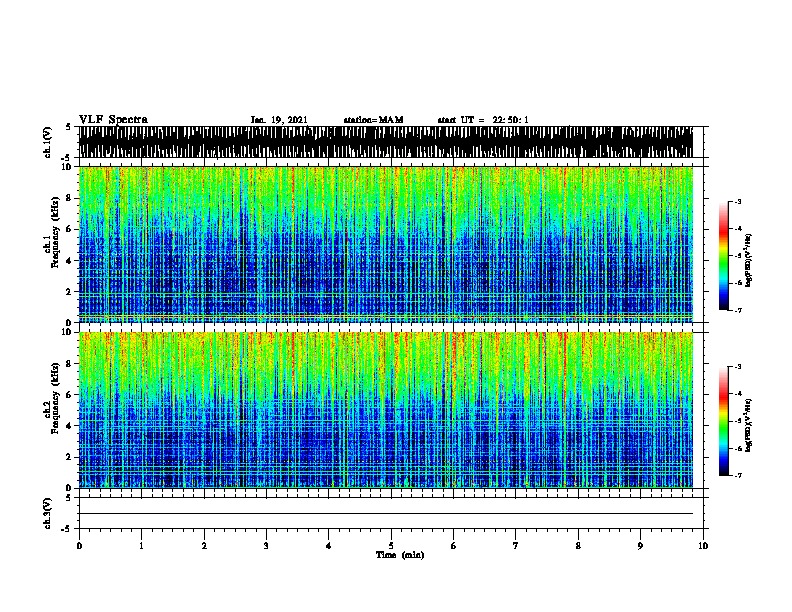Click the time-axis tick label "9"

pos(640,546)
